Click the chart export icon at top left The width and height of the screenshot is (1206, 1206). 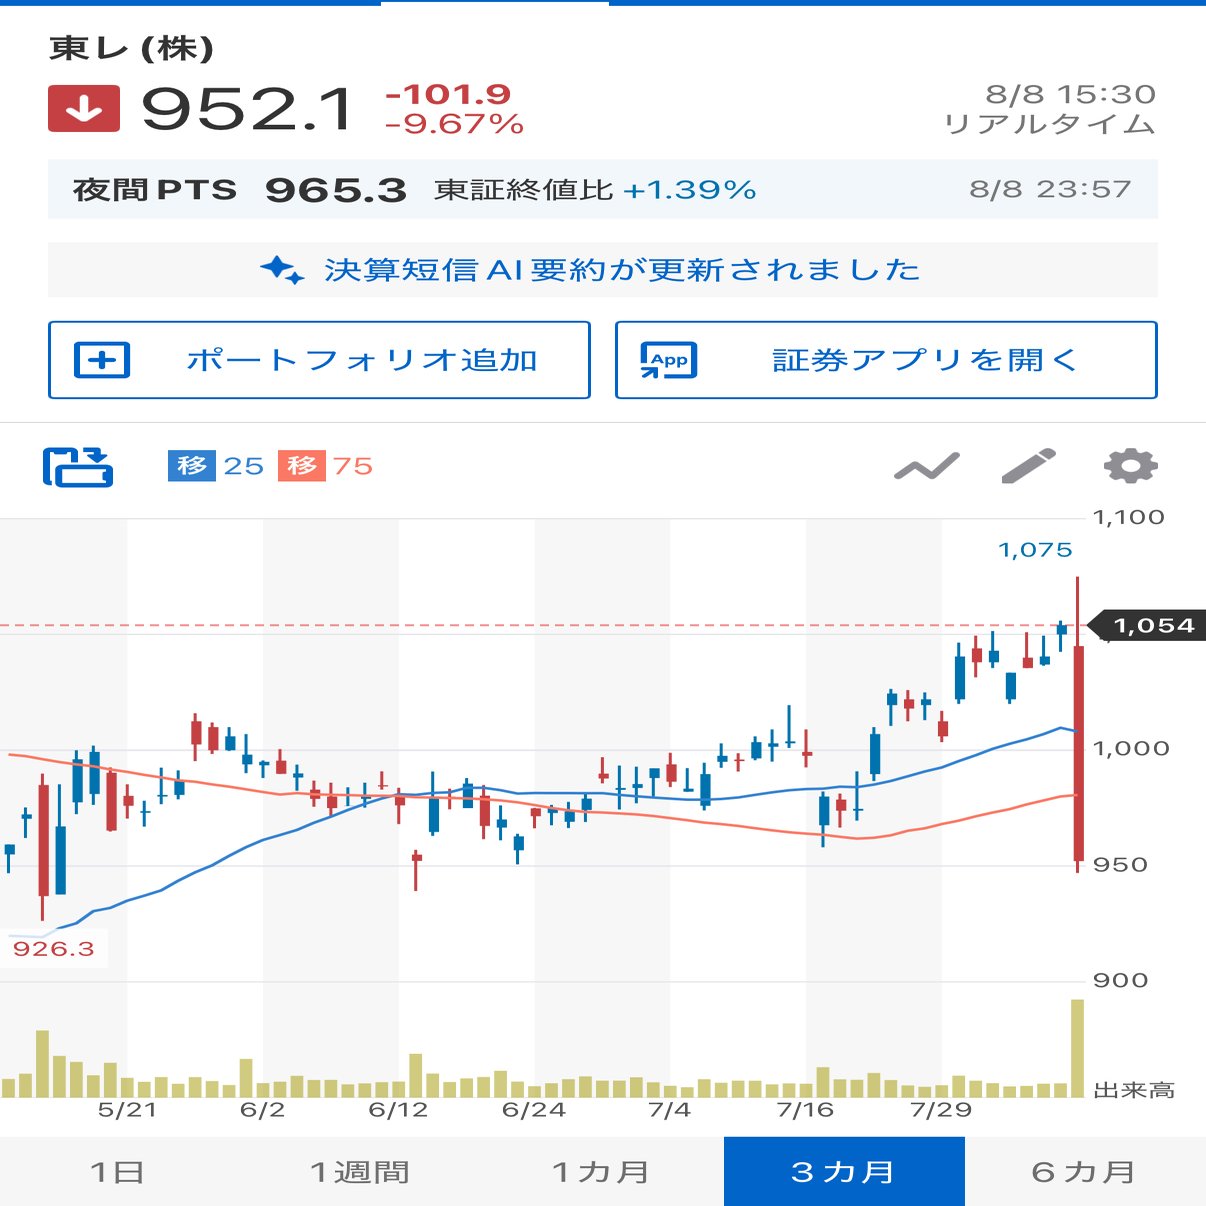(x=79, y=465)
